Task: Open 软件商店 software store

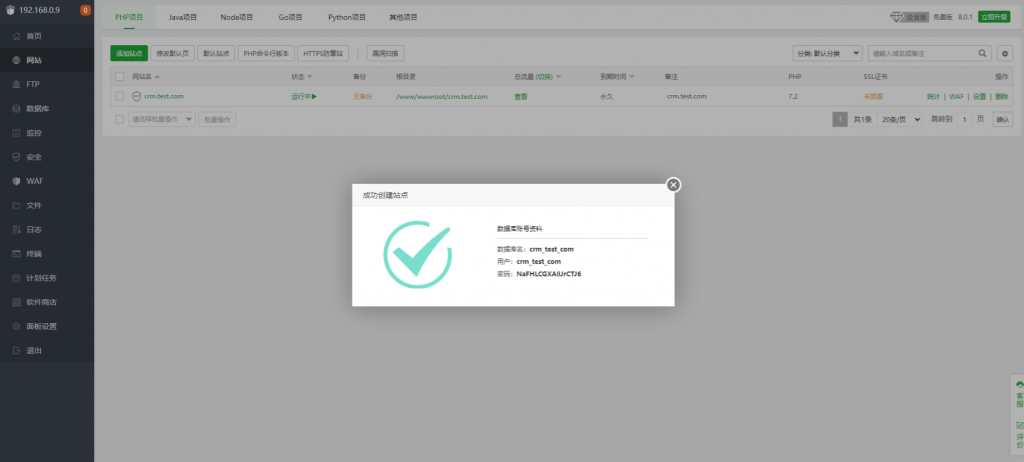Action: [41, 302]
